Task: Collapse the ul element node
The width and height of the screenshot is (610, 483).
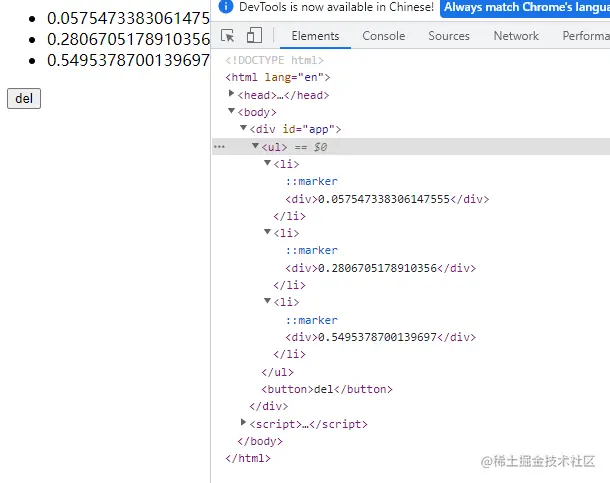Action: pos(255,146)
